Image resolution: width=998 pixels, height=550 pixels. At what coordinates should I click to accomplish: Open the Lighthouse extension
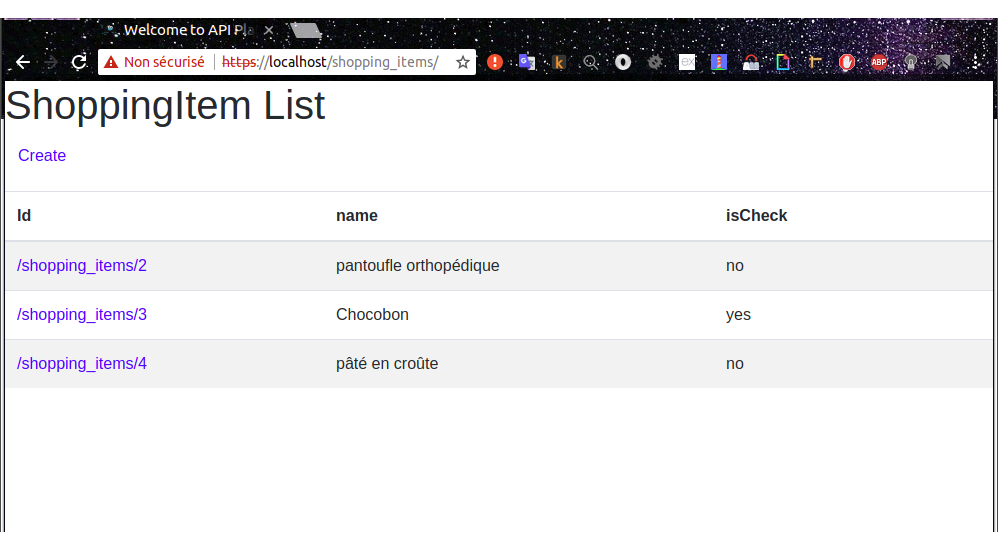[719, 62]
